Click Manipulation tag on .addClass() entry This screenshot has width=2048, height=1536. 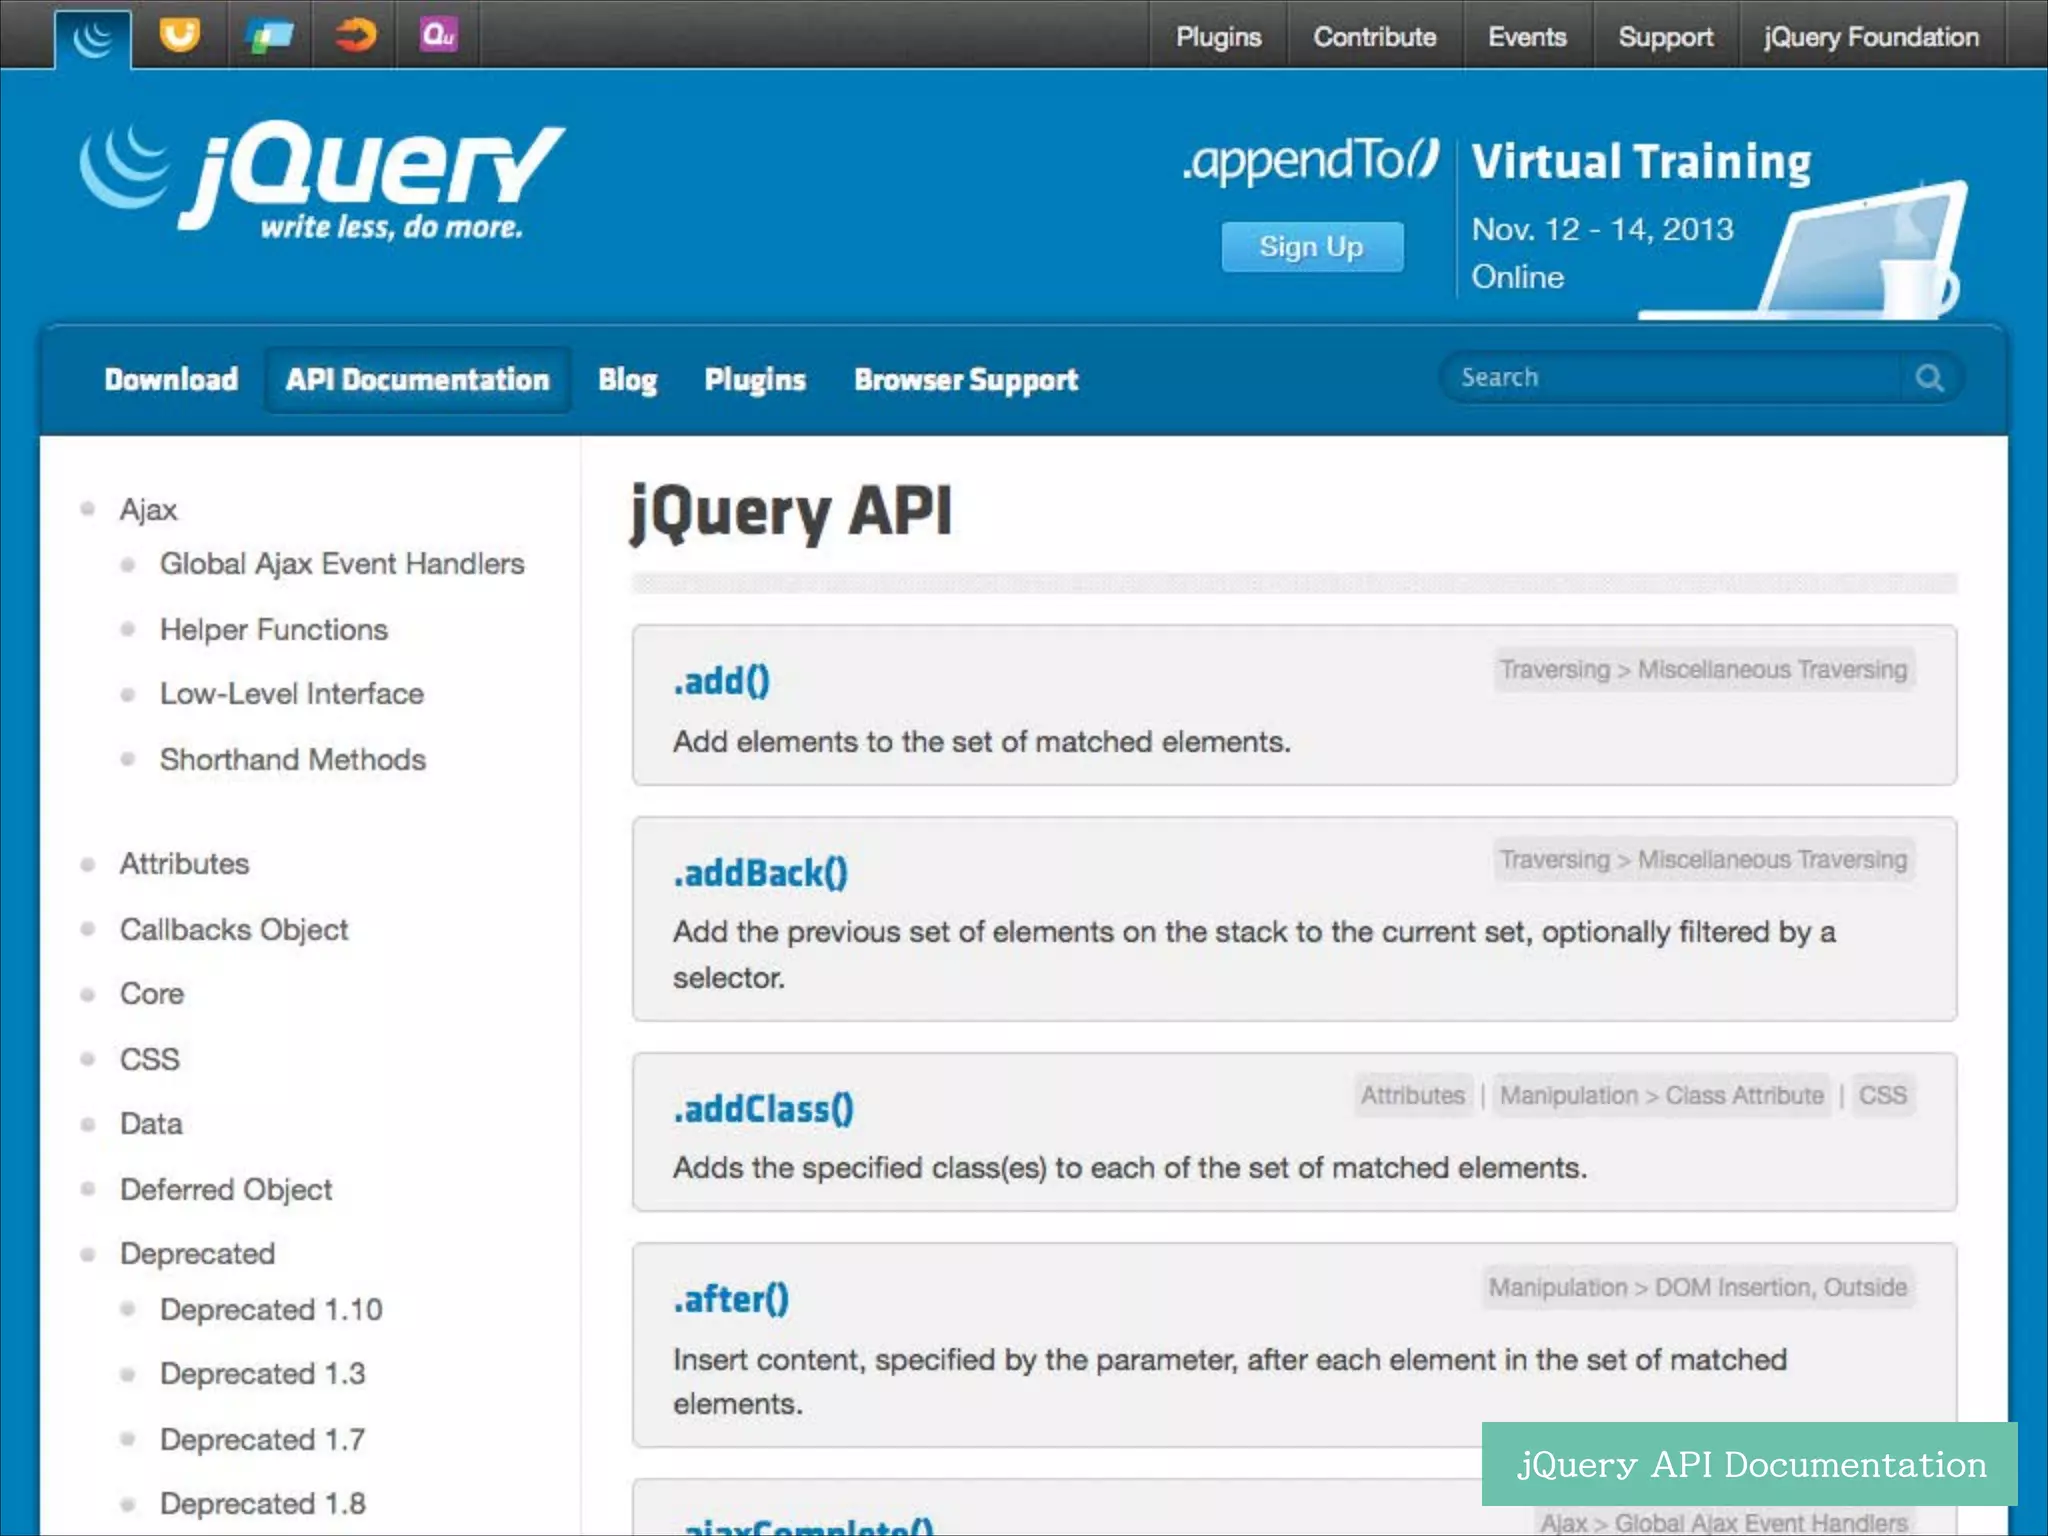(x=1569, y=1096)
